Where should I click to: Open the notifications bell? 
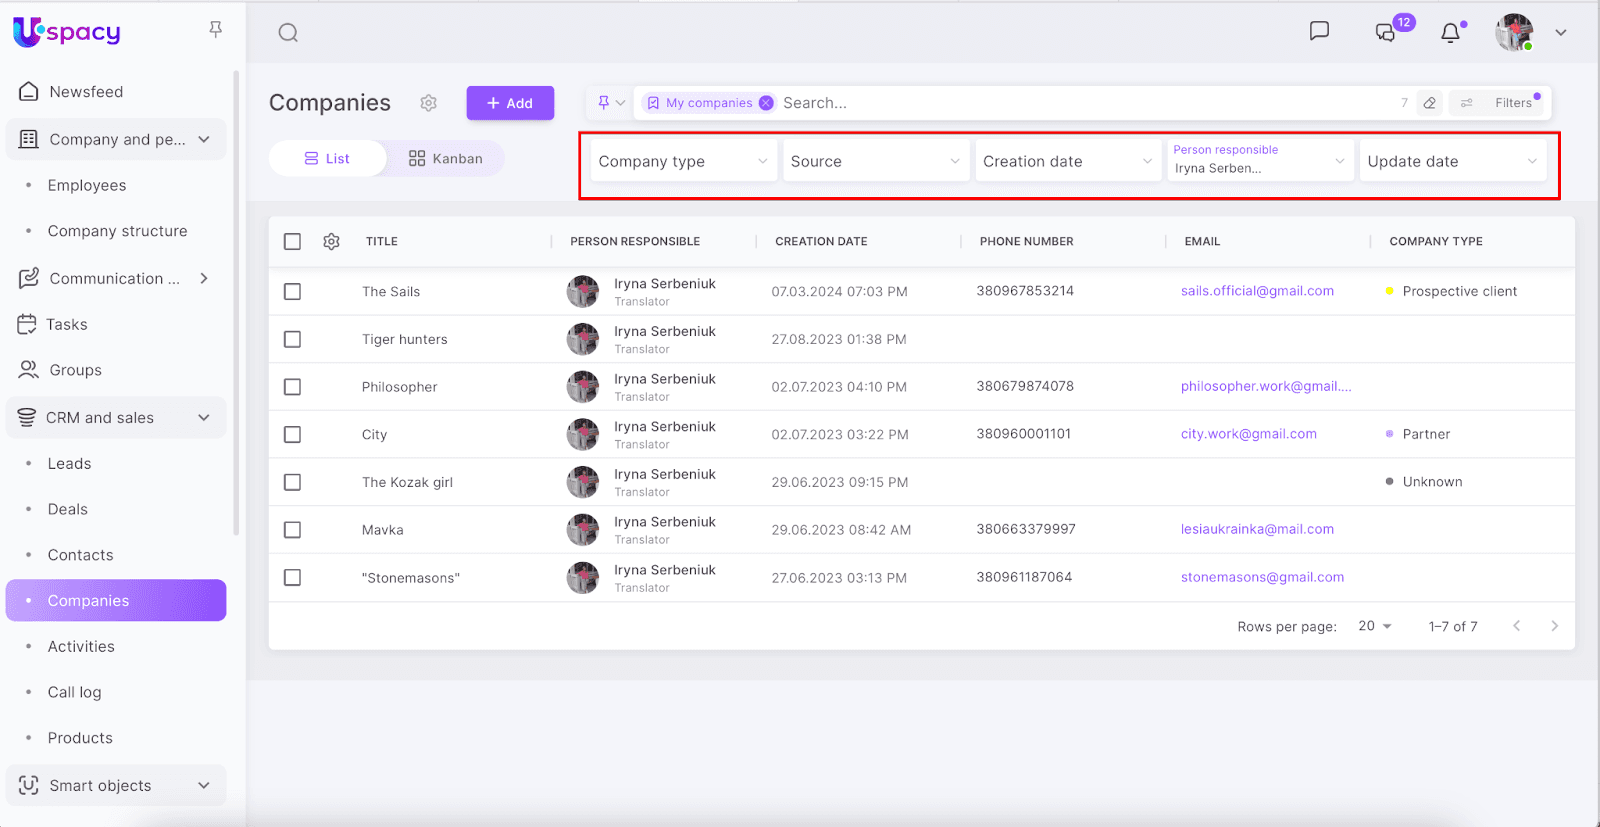(1450, 33)
